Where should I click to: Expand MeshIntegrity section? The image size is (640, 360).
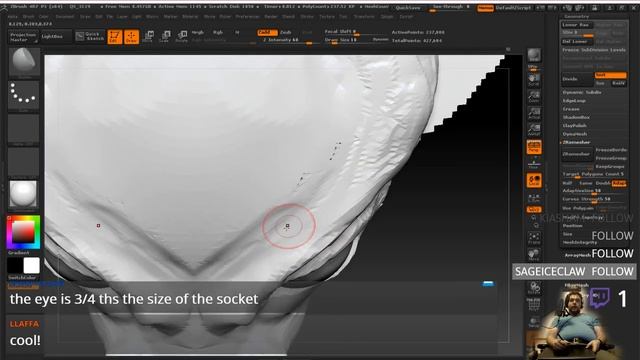(580, 242)
